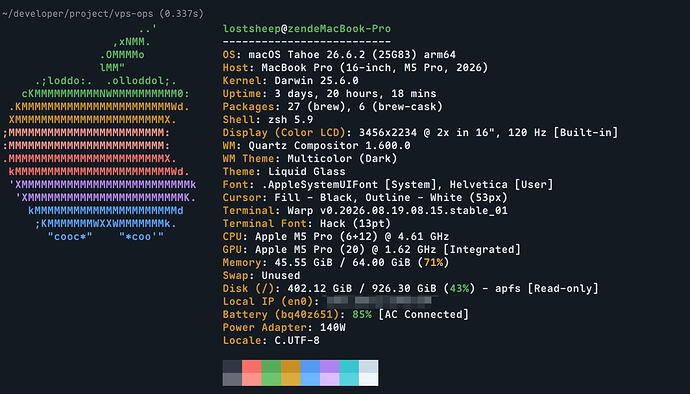Click the green color swatch in palette

(271, 373)
